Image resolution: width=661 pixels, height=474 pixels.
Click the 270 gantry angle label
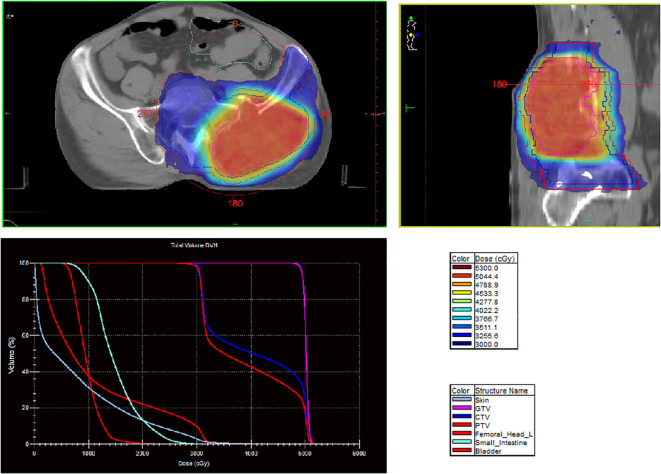tap(145, 115)
